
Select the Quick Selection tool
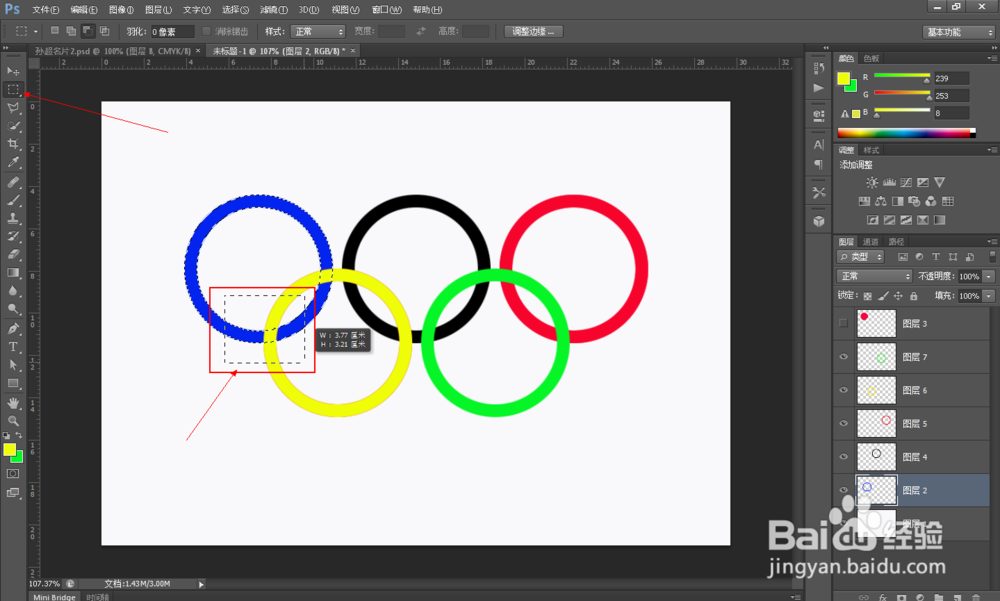[x=13, y=126]
